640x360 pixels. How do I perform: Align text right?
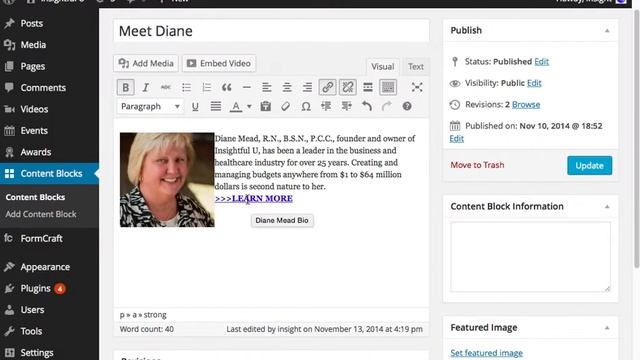(307, 87)
